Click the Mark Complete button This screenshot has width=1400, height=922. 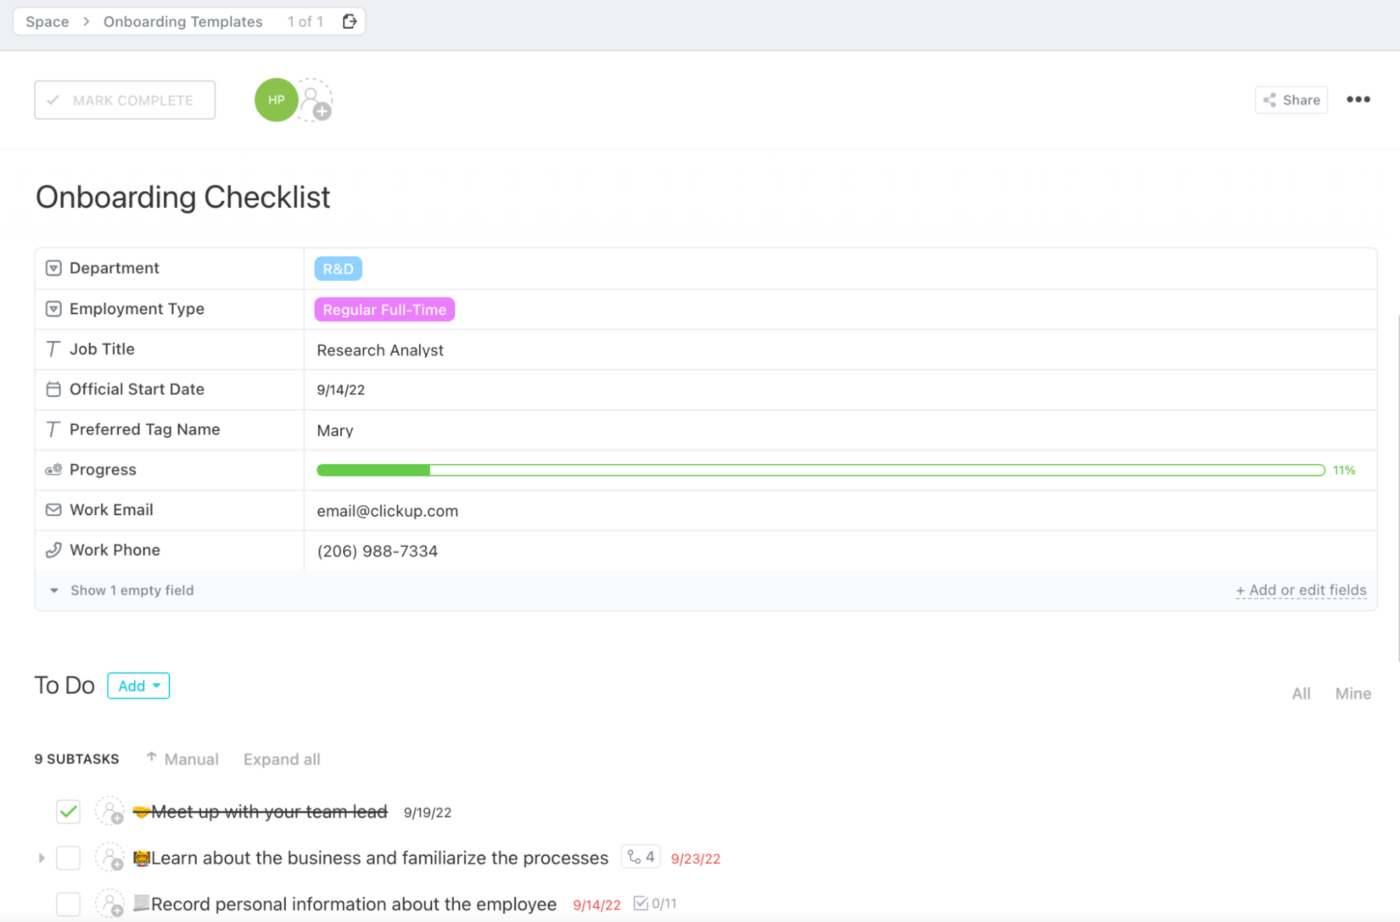click(x=125, y=100)
